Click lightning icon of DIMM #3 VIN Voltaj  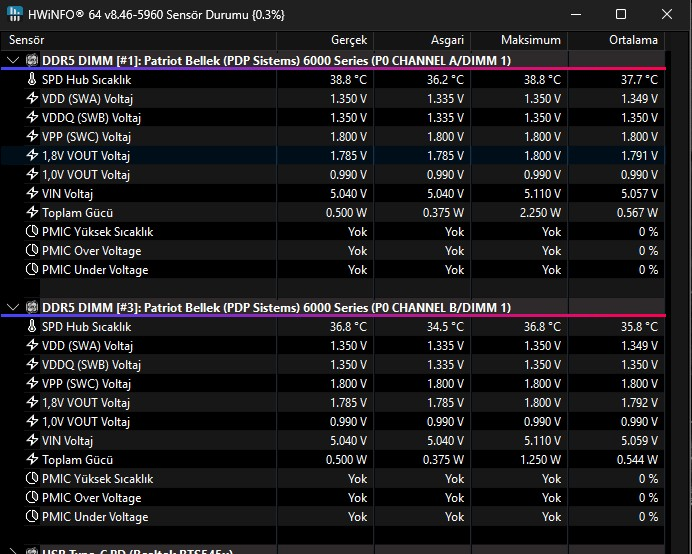(32, 440)
